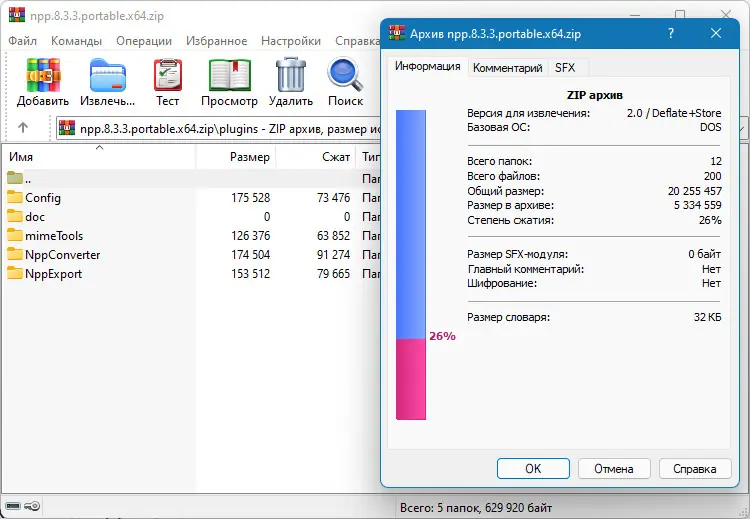Screen dimensions: 750x519
Task: Open the Просмотр (View) book icon
Action: coord(230,75)
